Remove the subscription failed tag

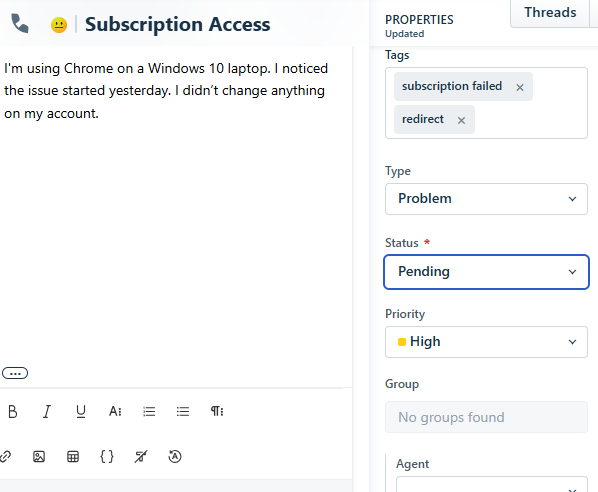519,87
